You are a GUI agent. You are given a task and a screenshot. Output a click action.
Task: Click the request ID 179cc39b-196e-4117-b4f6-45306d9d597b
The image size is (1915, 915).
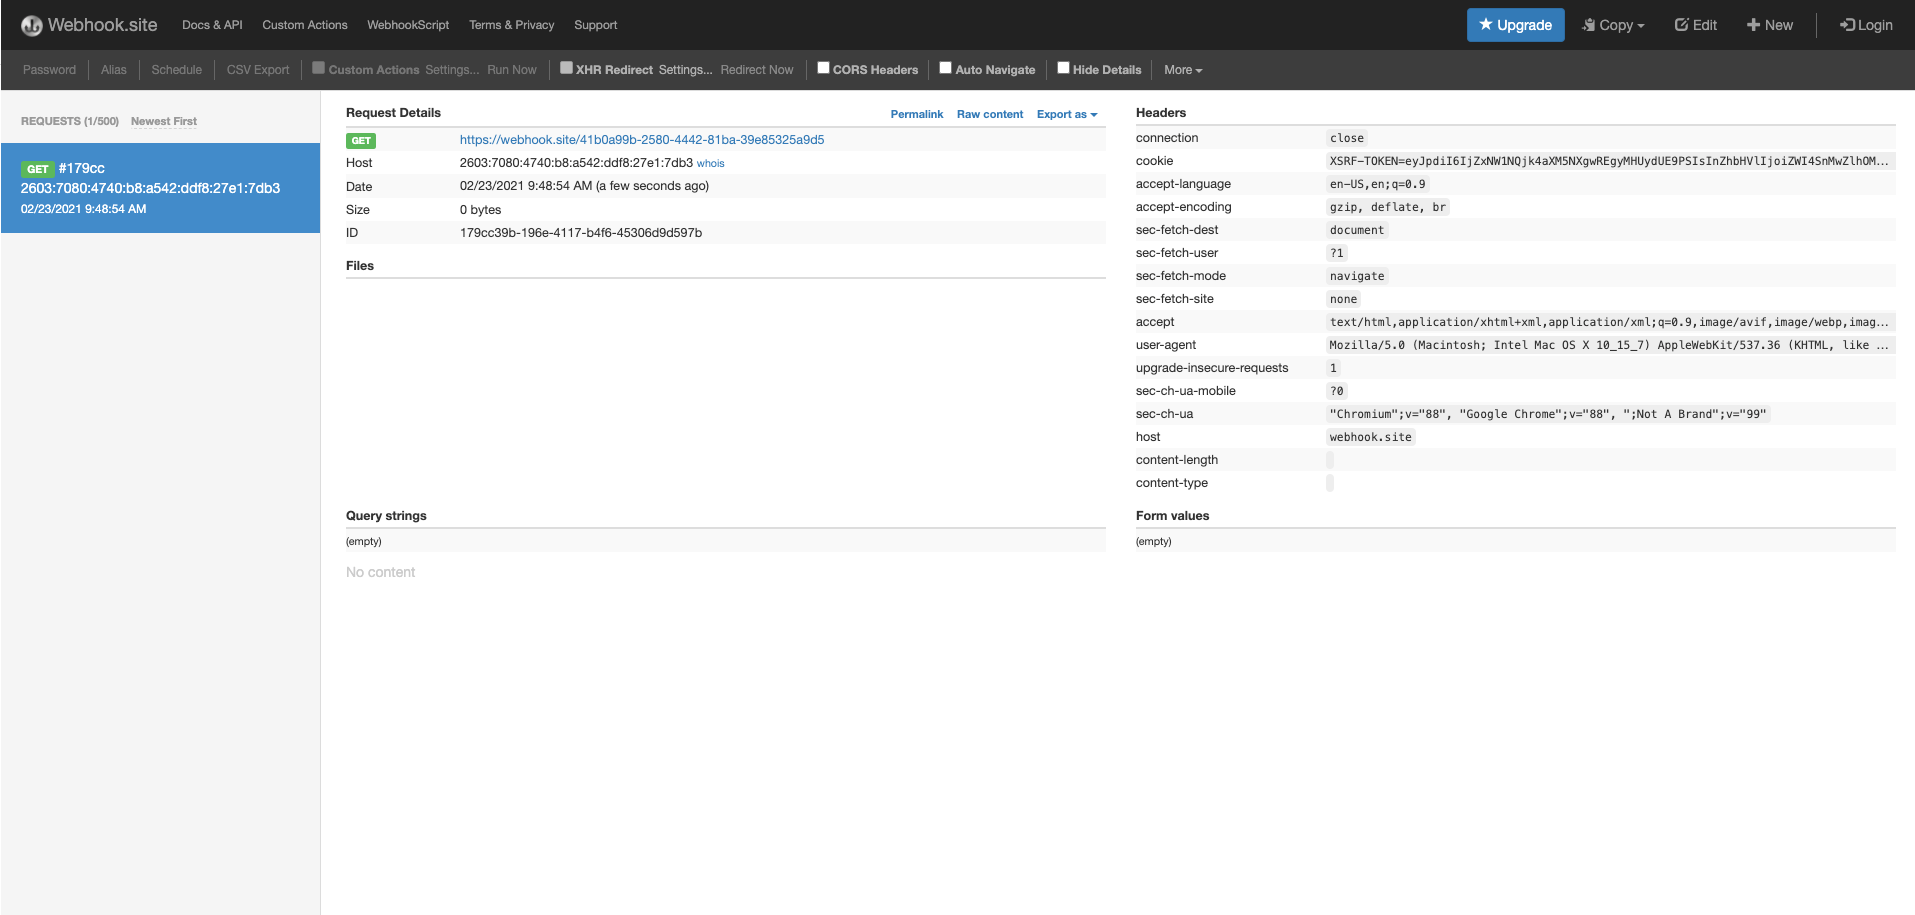(x=581, y=233)
